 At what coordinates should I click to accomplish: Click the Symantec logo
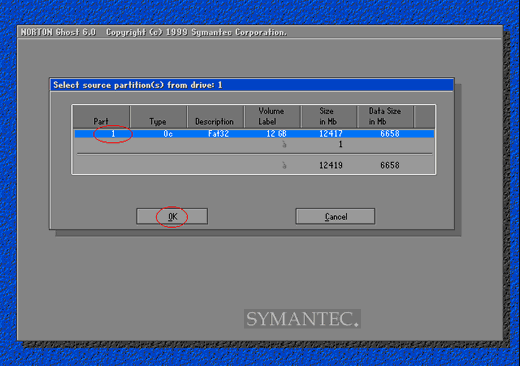[x=302, y=319]
